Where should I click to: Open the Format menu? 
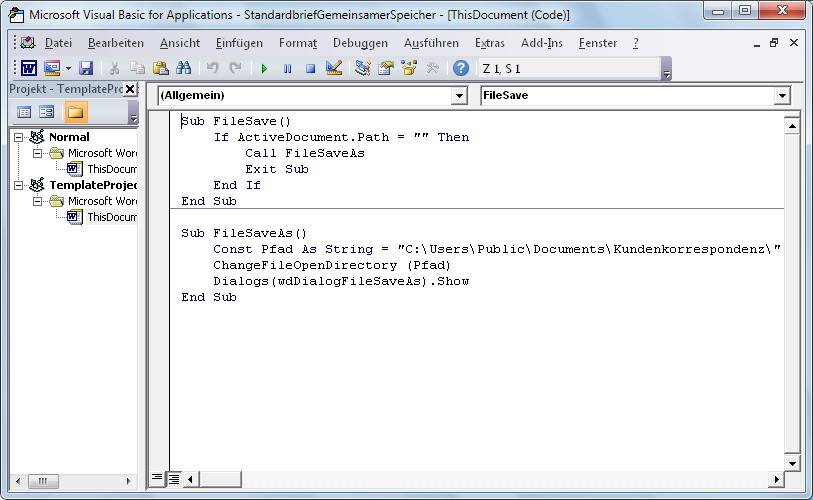pos(298,43)
